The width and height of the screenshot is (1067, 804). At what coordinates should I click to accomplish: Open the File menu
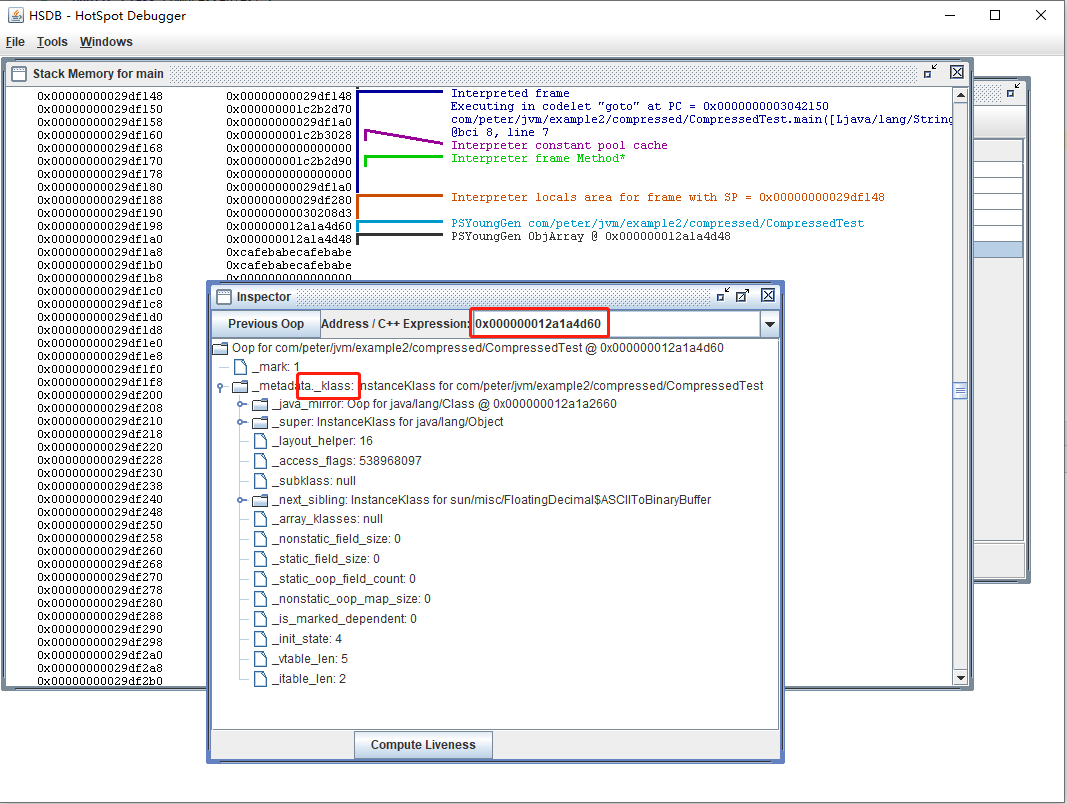pos(15,42)
